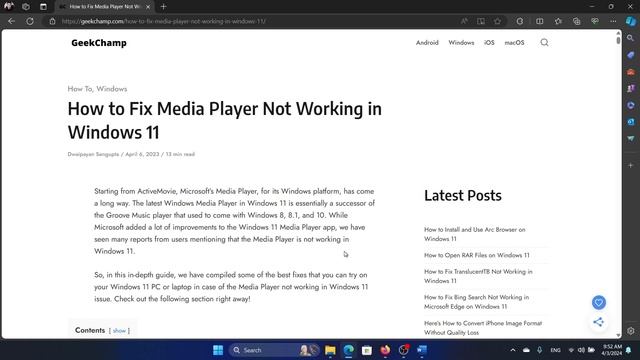Open Collections from the toolbar

pyautogui.click(x=576, y=21)
